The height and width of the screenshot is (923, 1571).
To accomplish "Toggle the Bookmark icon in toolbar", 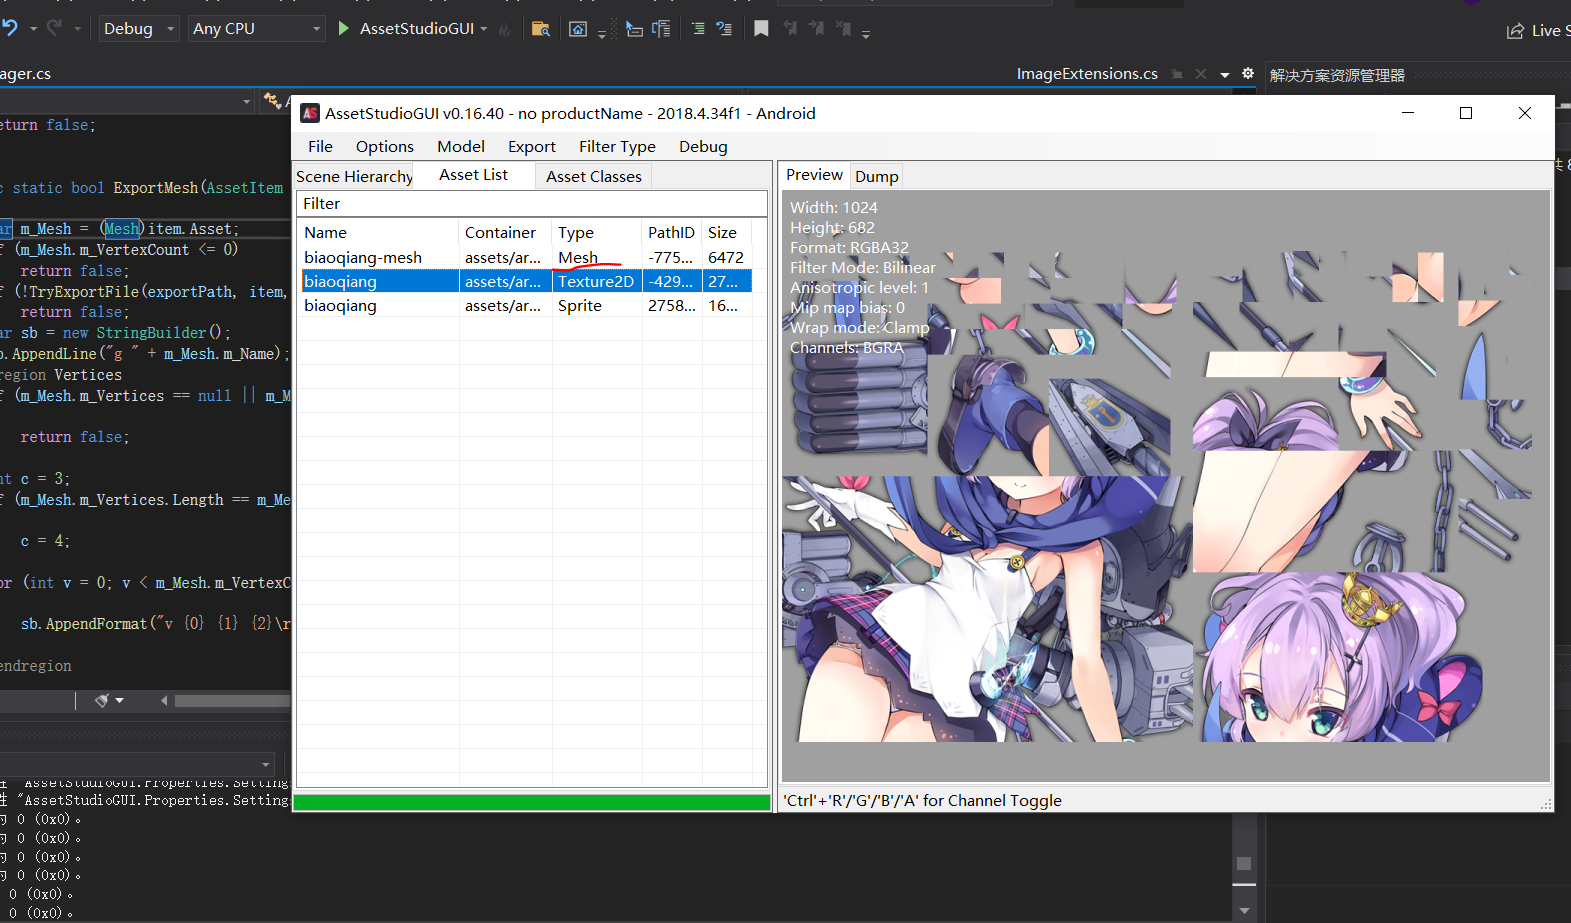I will coord(761,29).
